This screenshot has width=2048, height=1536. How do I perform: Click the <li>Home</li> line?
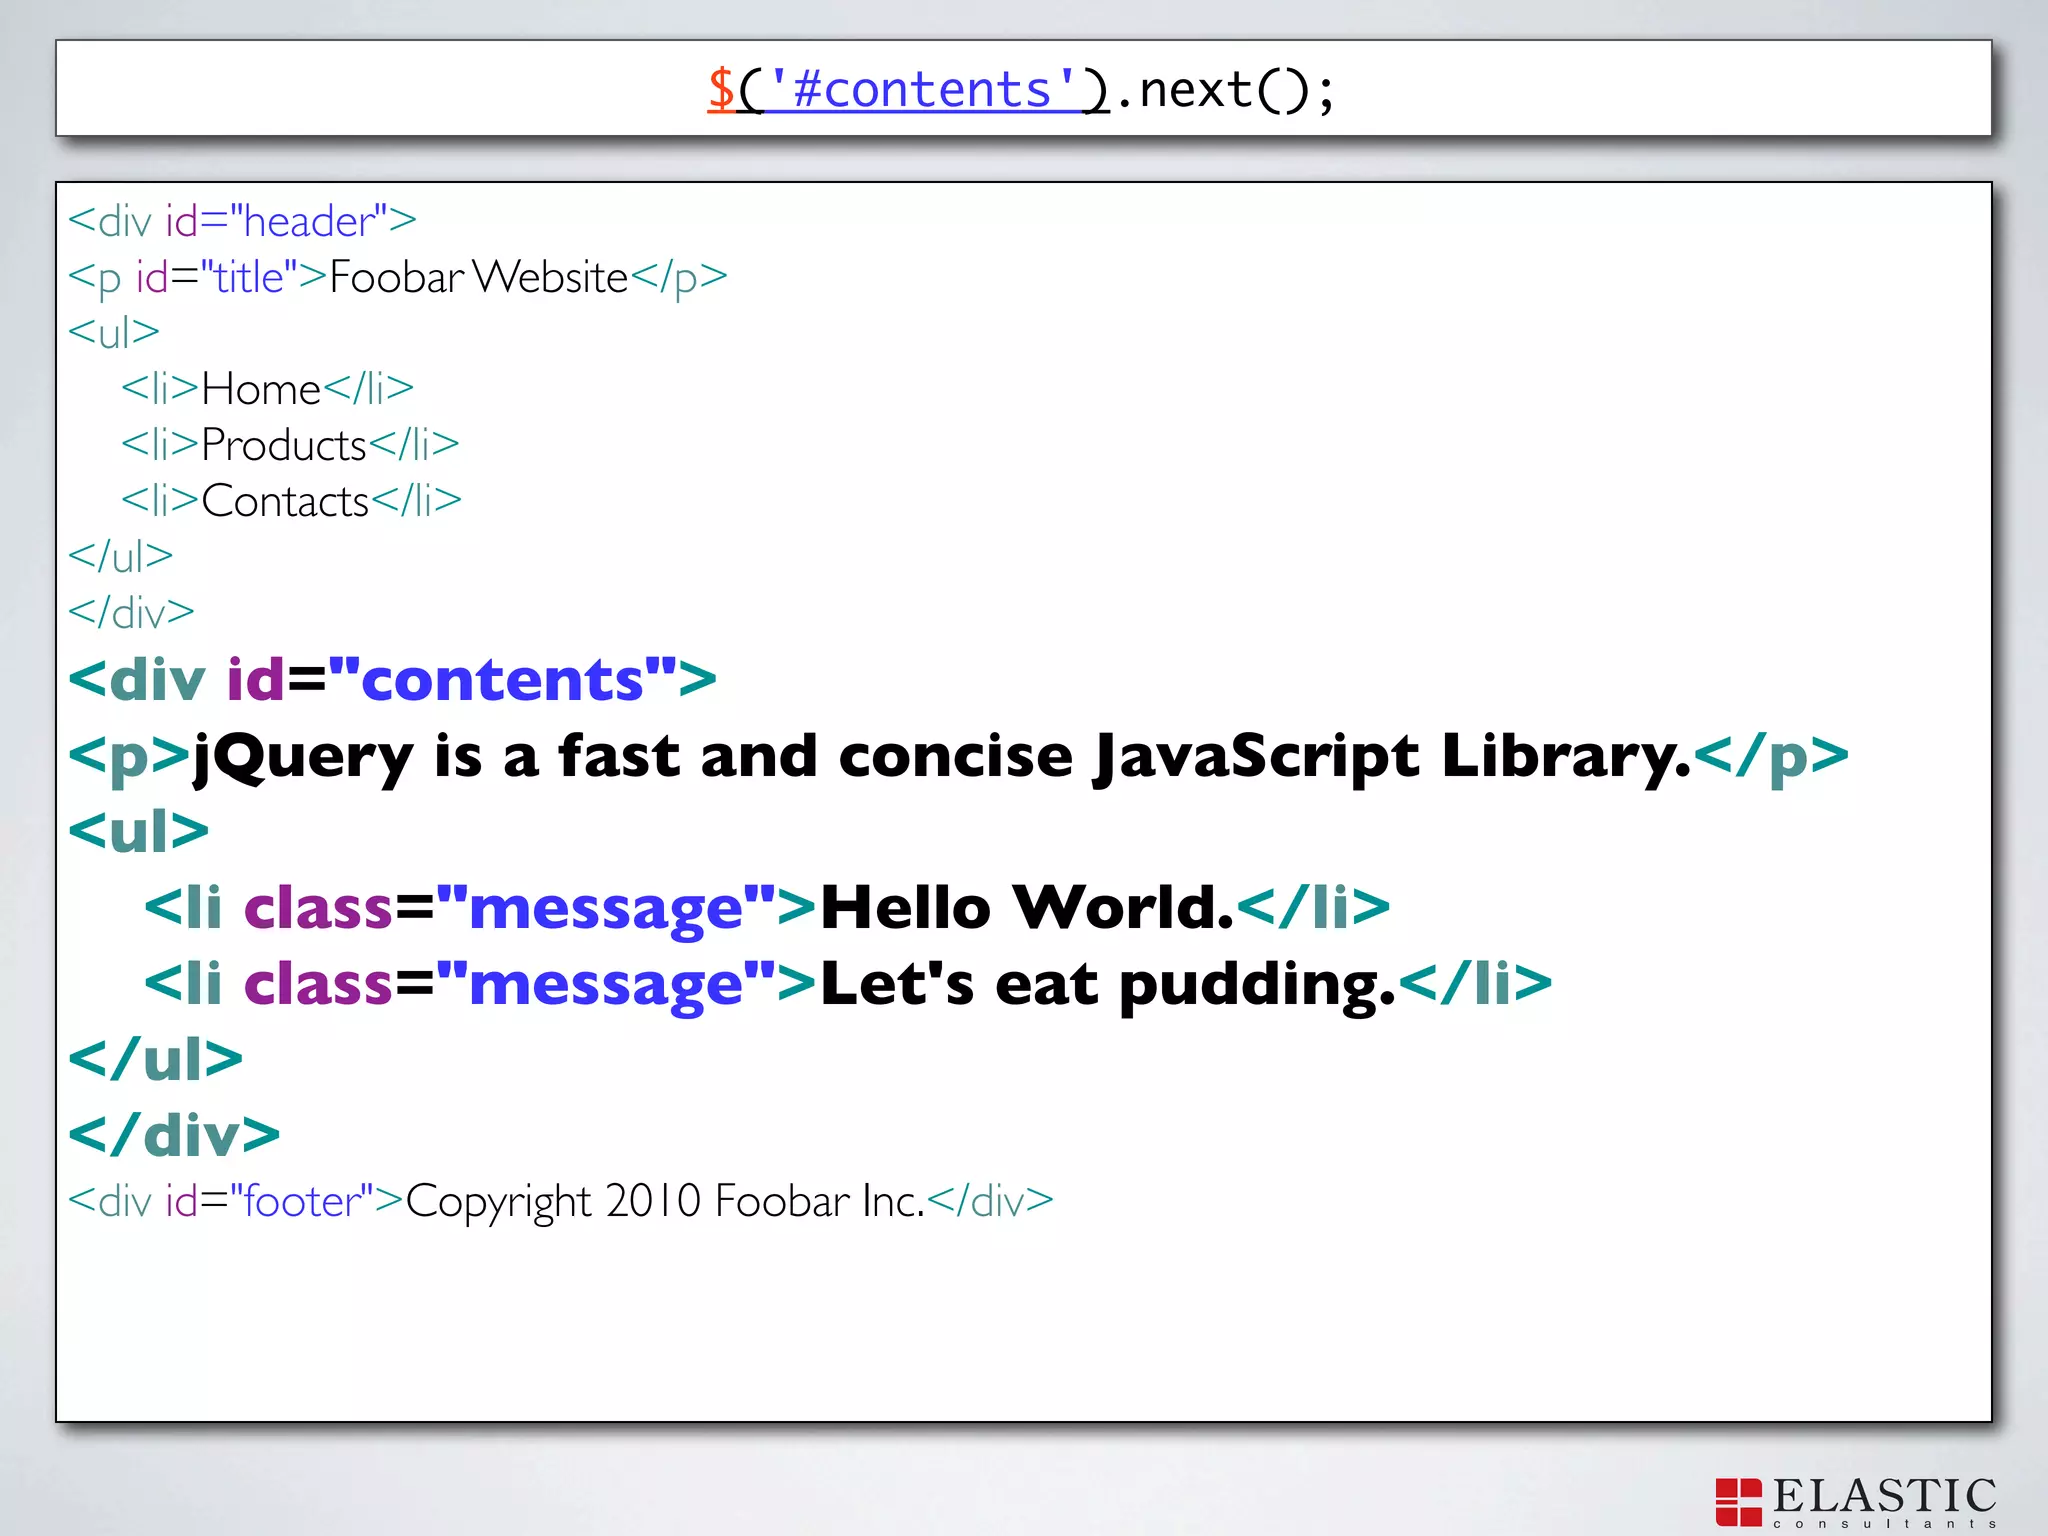267,389
